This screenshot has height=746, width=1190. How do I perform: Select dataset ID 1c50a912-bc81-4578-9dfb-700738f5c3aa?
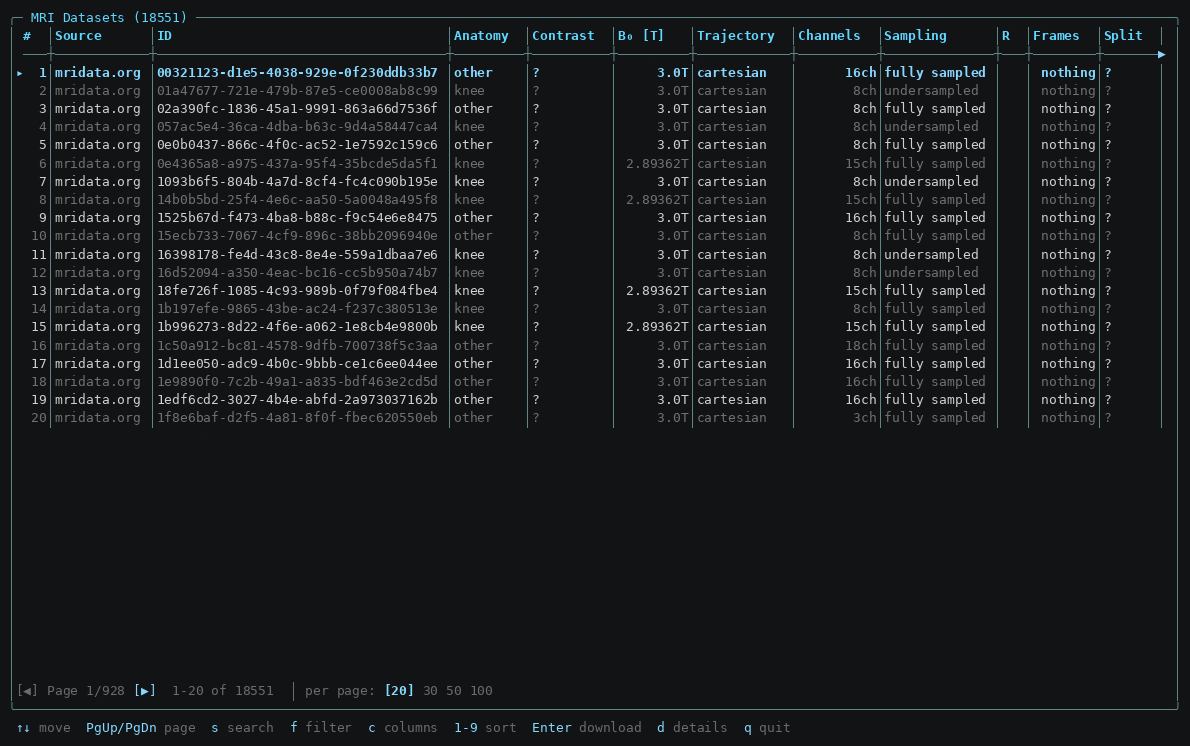pos(298,346)
